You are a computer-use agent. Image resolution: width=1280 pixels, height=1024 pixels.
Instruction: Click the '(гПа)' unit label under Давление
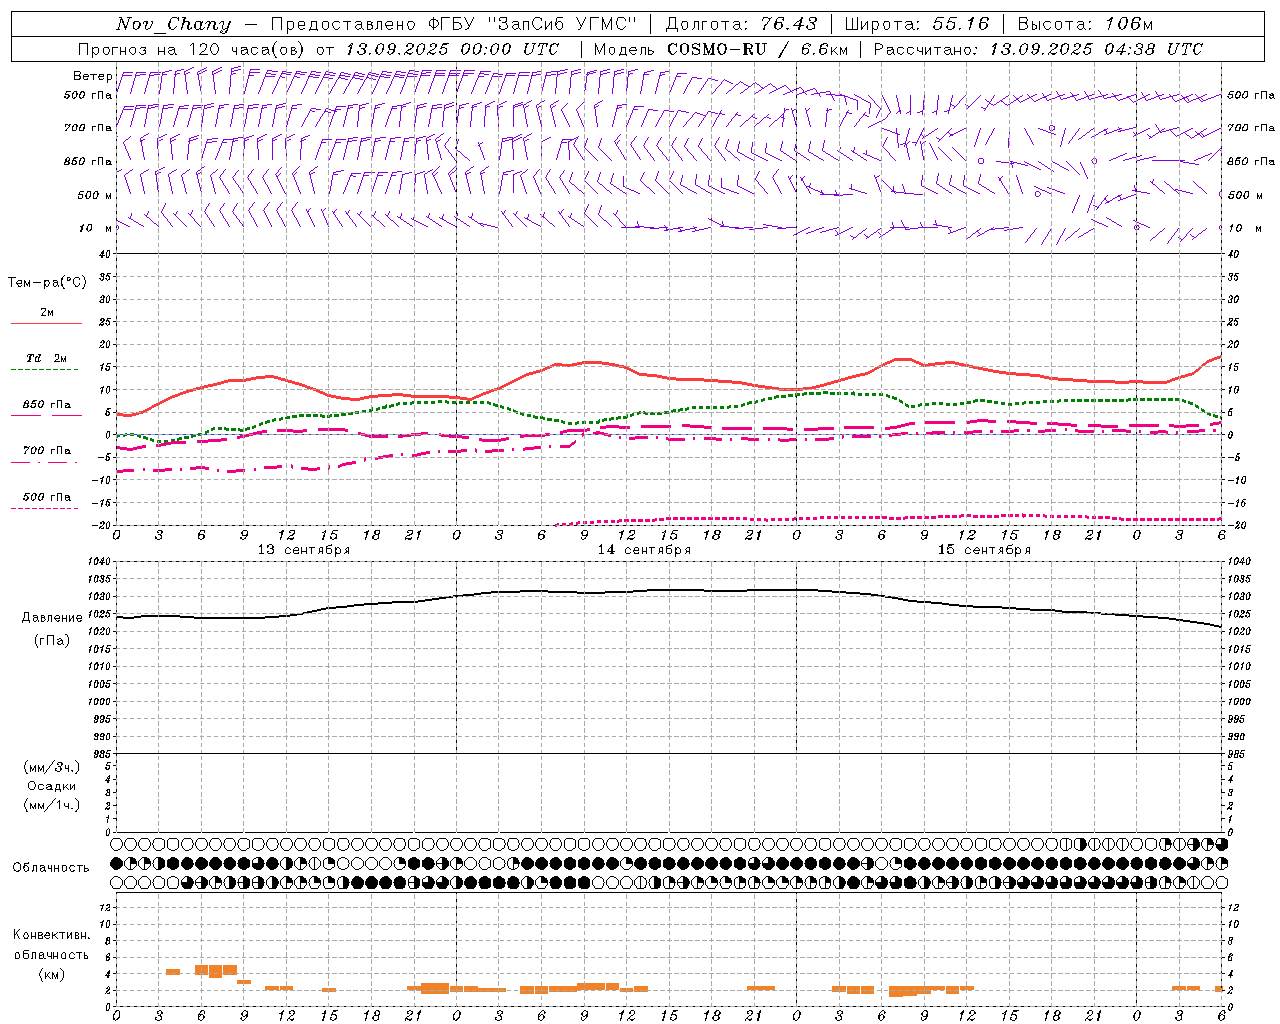pyautogui.click(x=52, y=641)
